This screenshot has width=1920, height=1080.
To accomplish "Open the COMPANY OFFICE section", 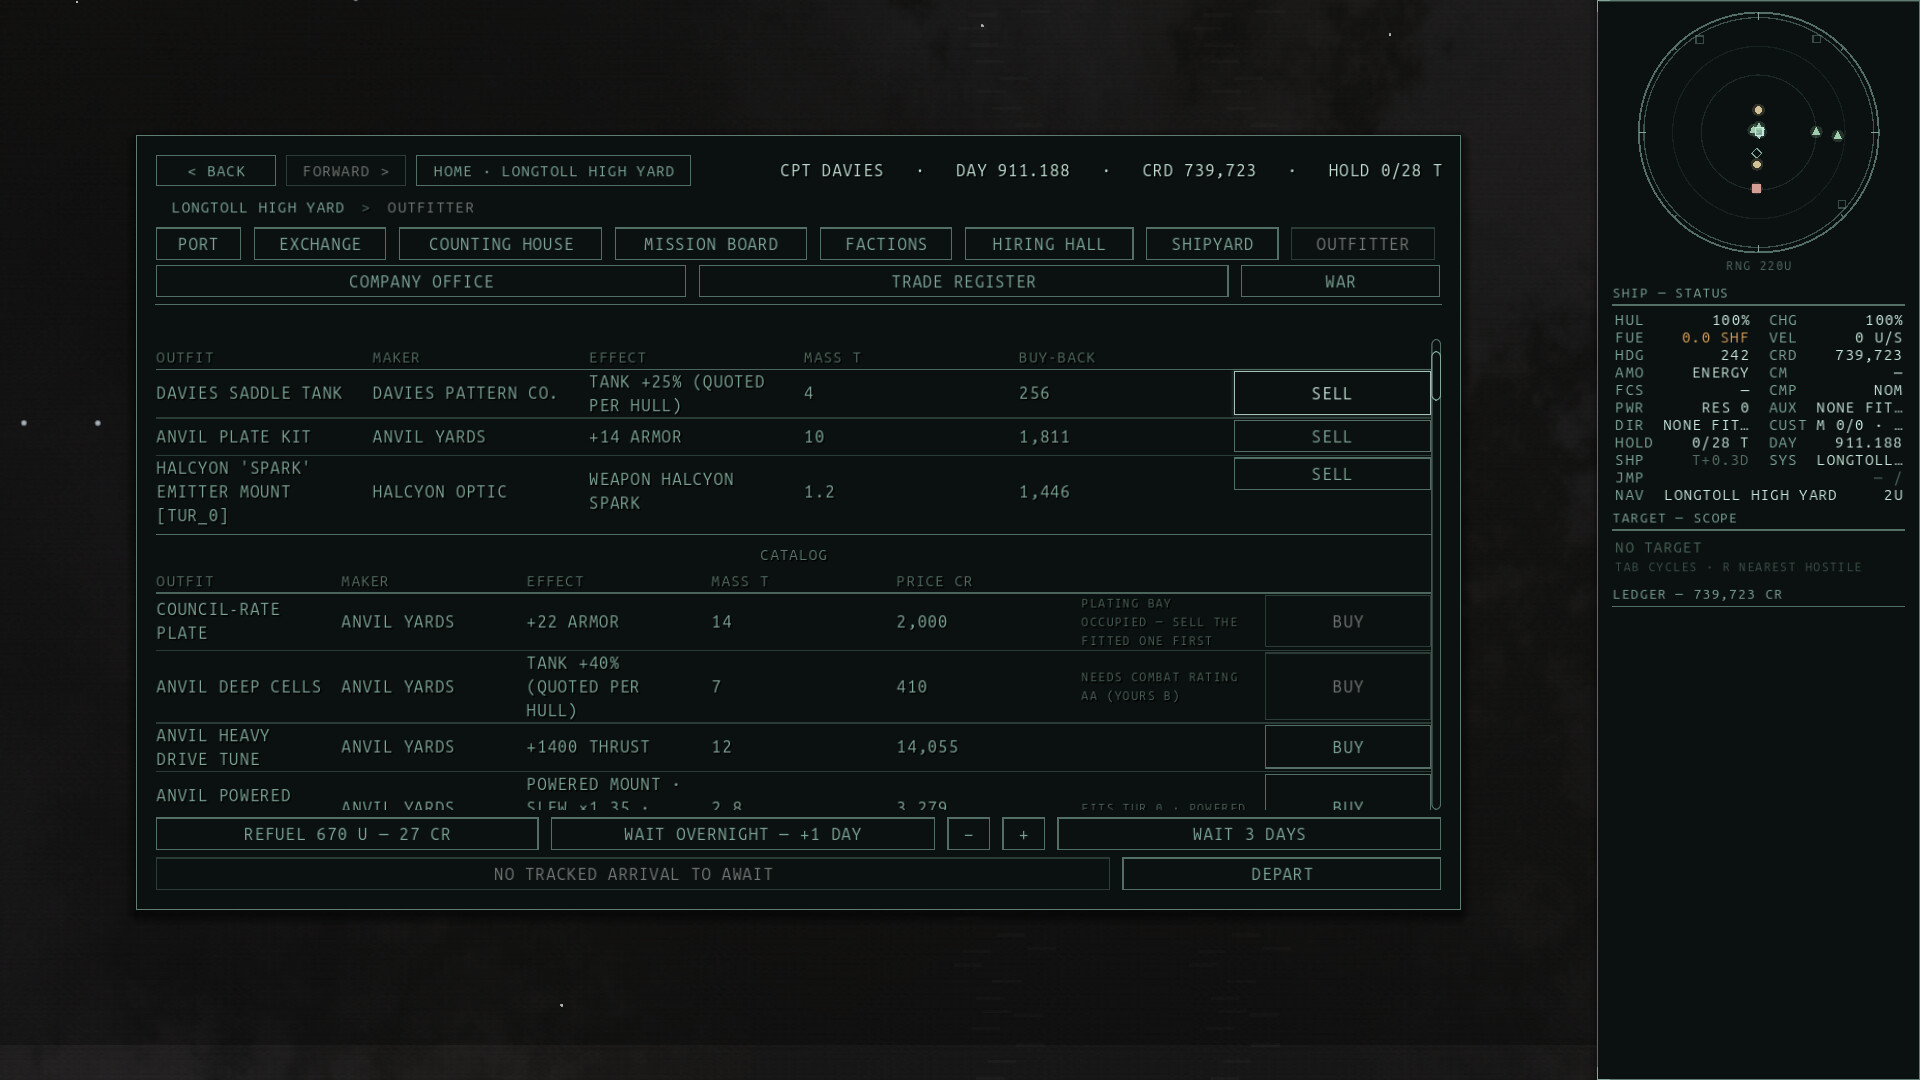I will pos(420,281).
